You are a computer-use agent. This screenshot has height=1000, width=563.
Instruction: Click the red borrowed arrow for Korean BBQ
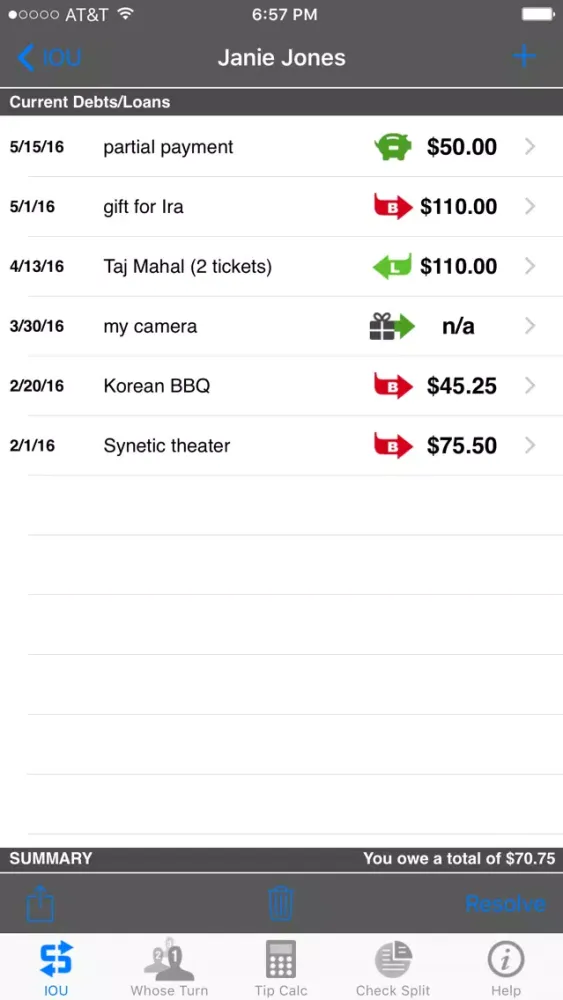[393, 386]
